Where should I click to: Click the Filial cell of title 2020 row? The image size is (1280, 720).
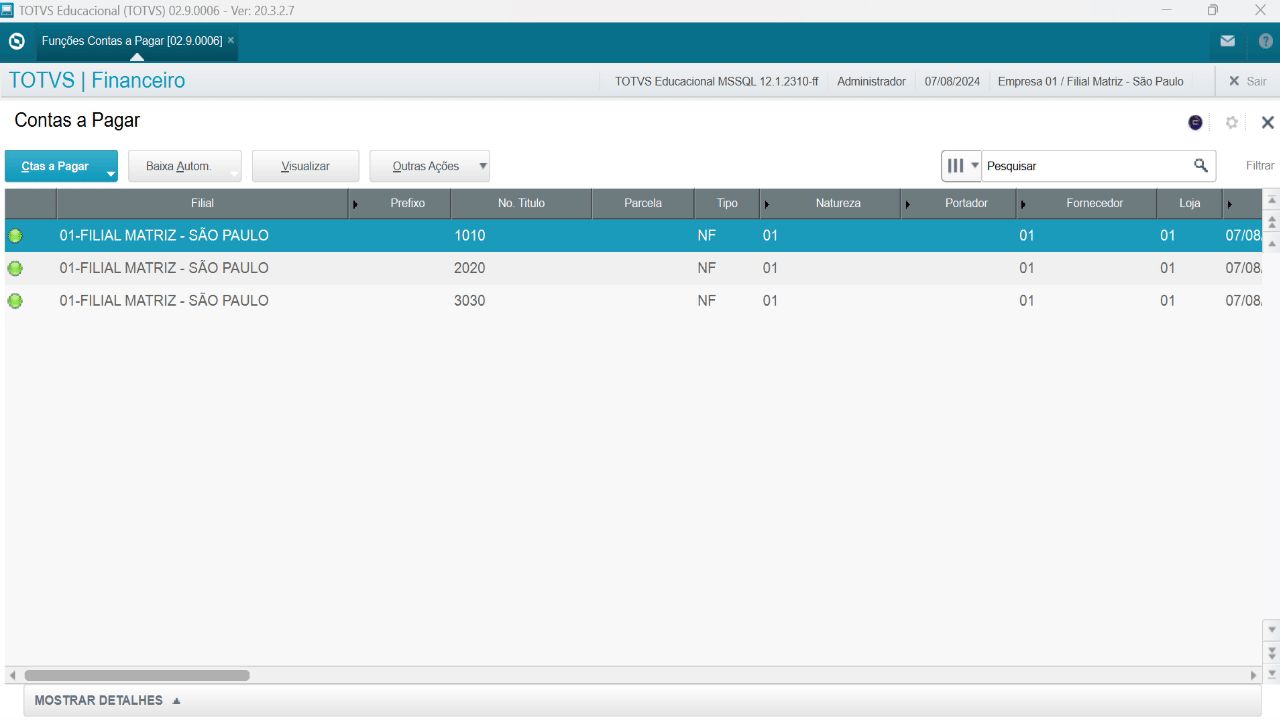pos(202,268)
